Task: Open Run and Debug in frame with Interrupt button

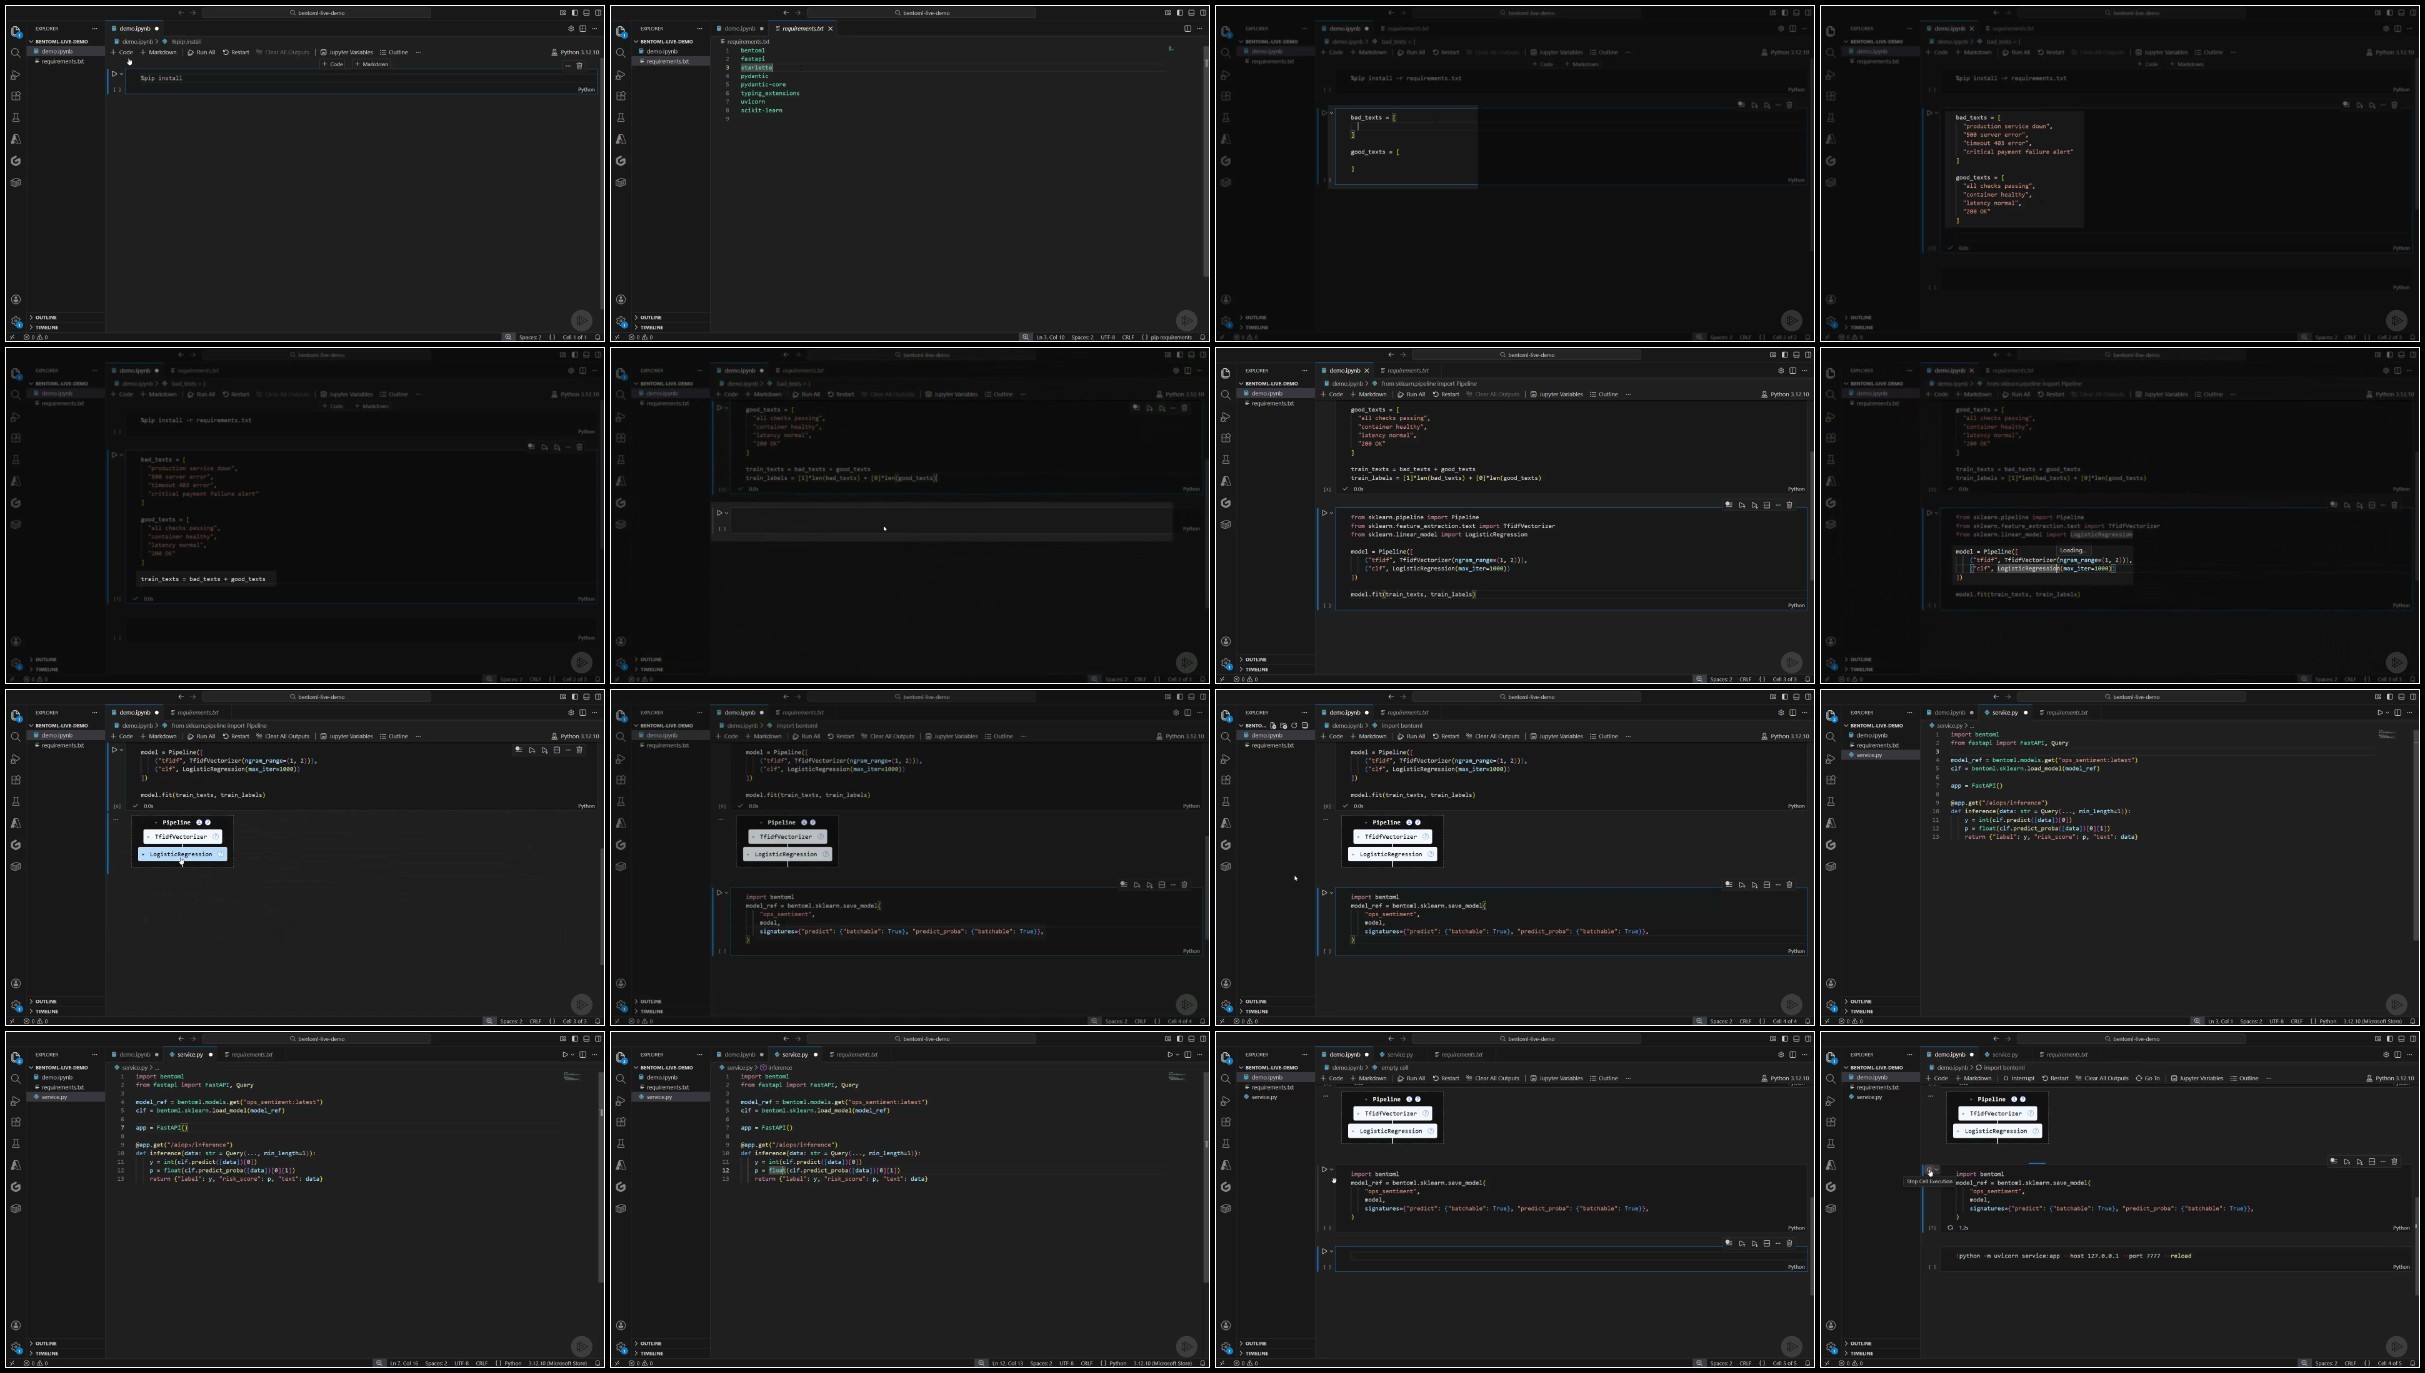Action: click(x=1830, y=1101)
